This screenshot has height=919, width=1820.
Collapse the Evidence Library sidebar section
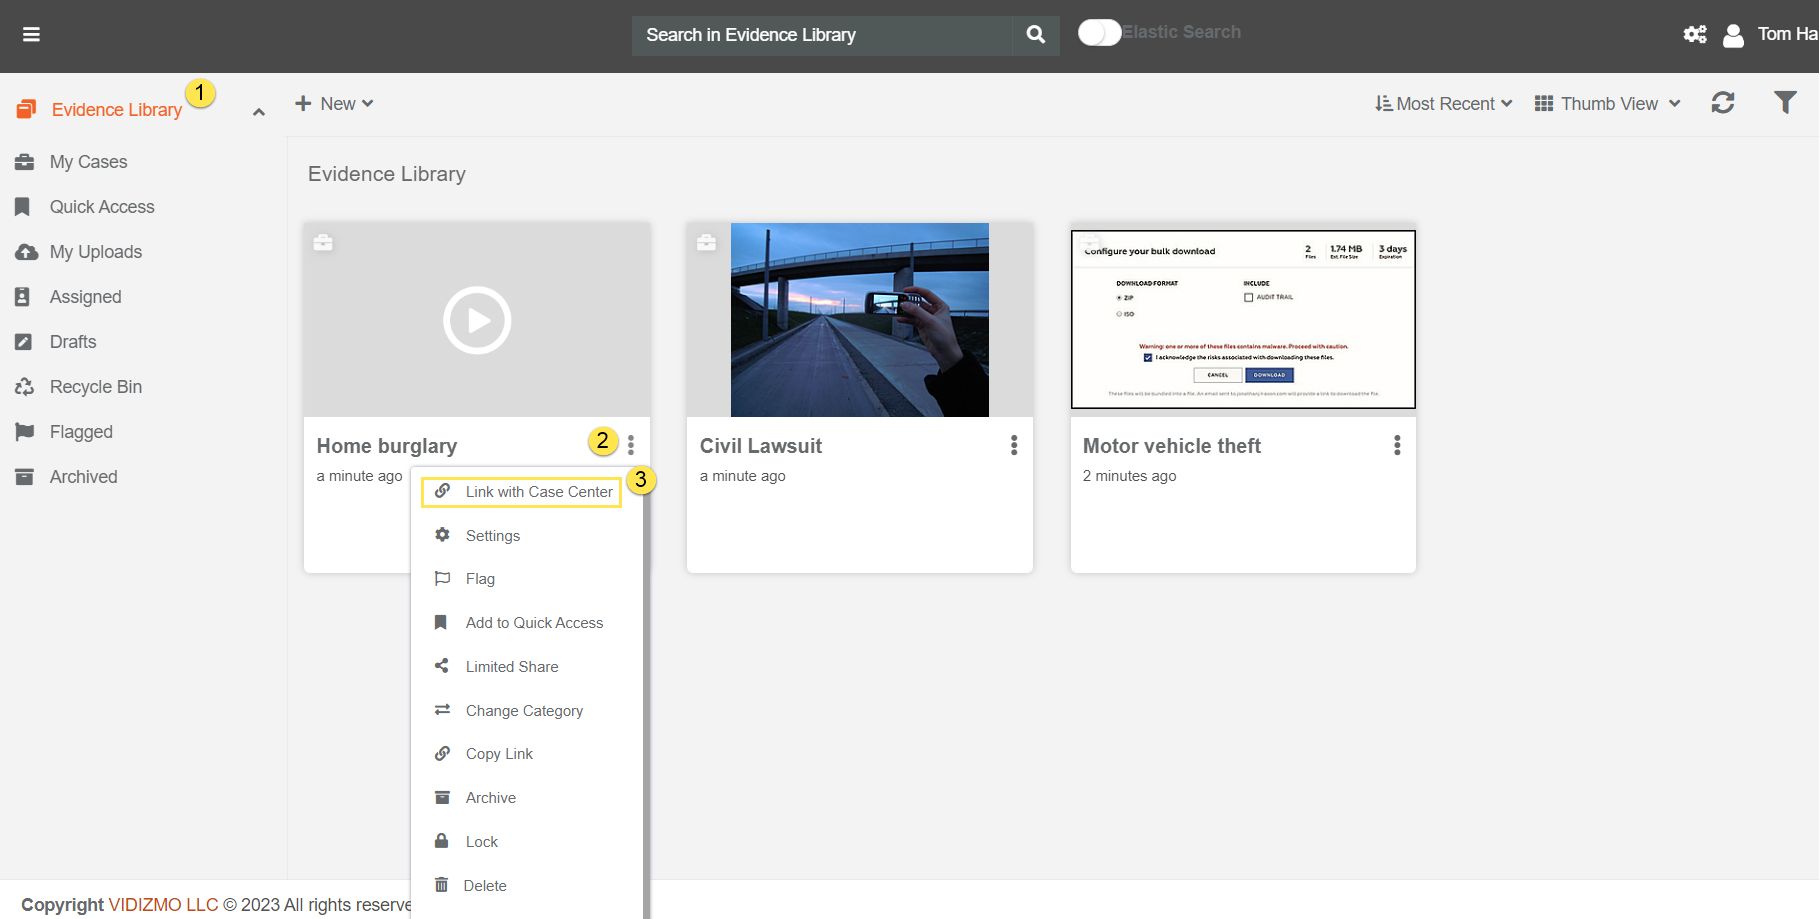[259, 112]
